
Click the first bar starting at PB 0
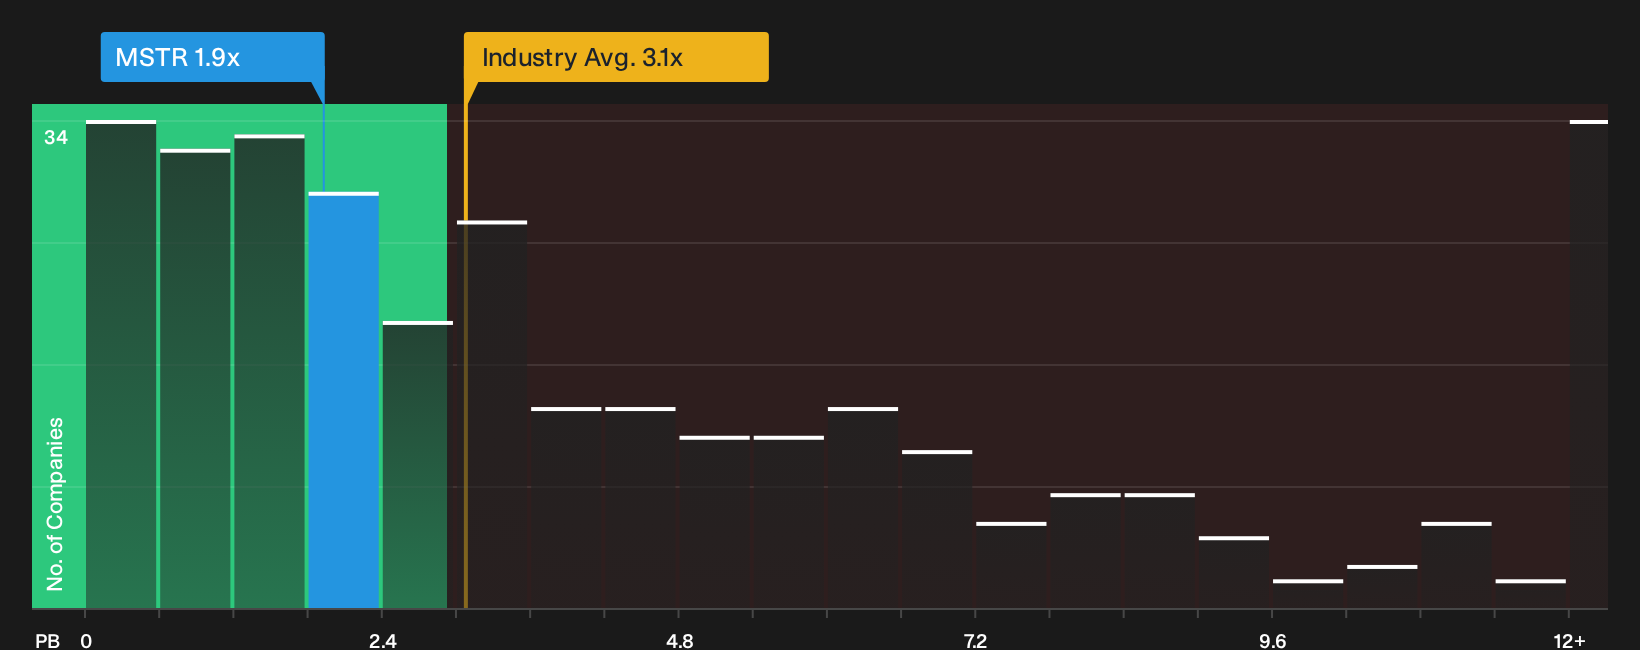[121, 364]
